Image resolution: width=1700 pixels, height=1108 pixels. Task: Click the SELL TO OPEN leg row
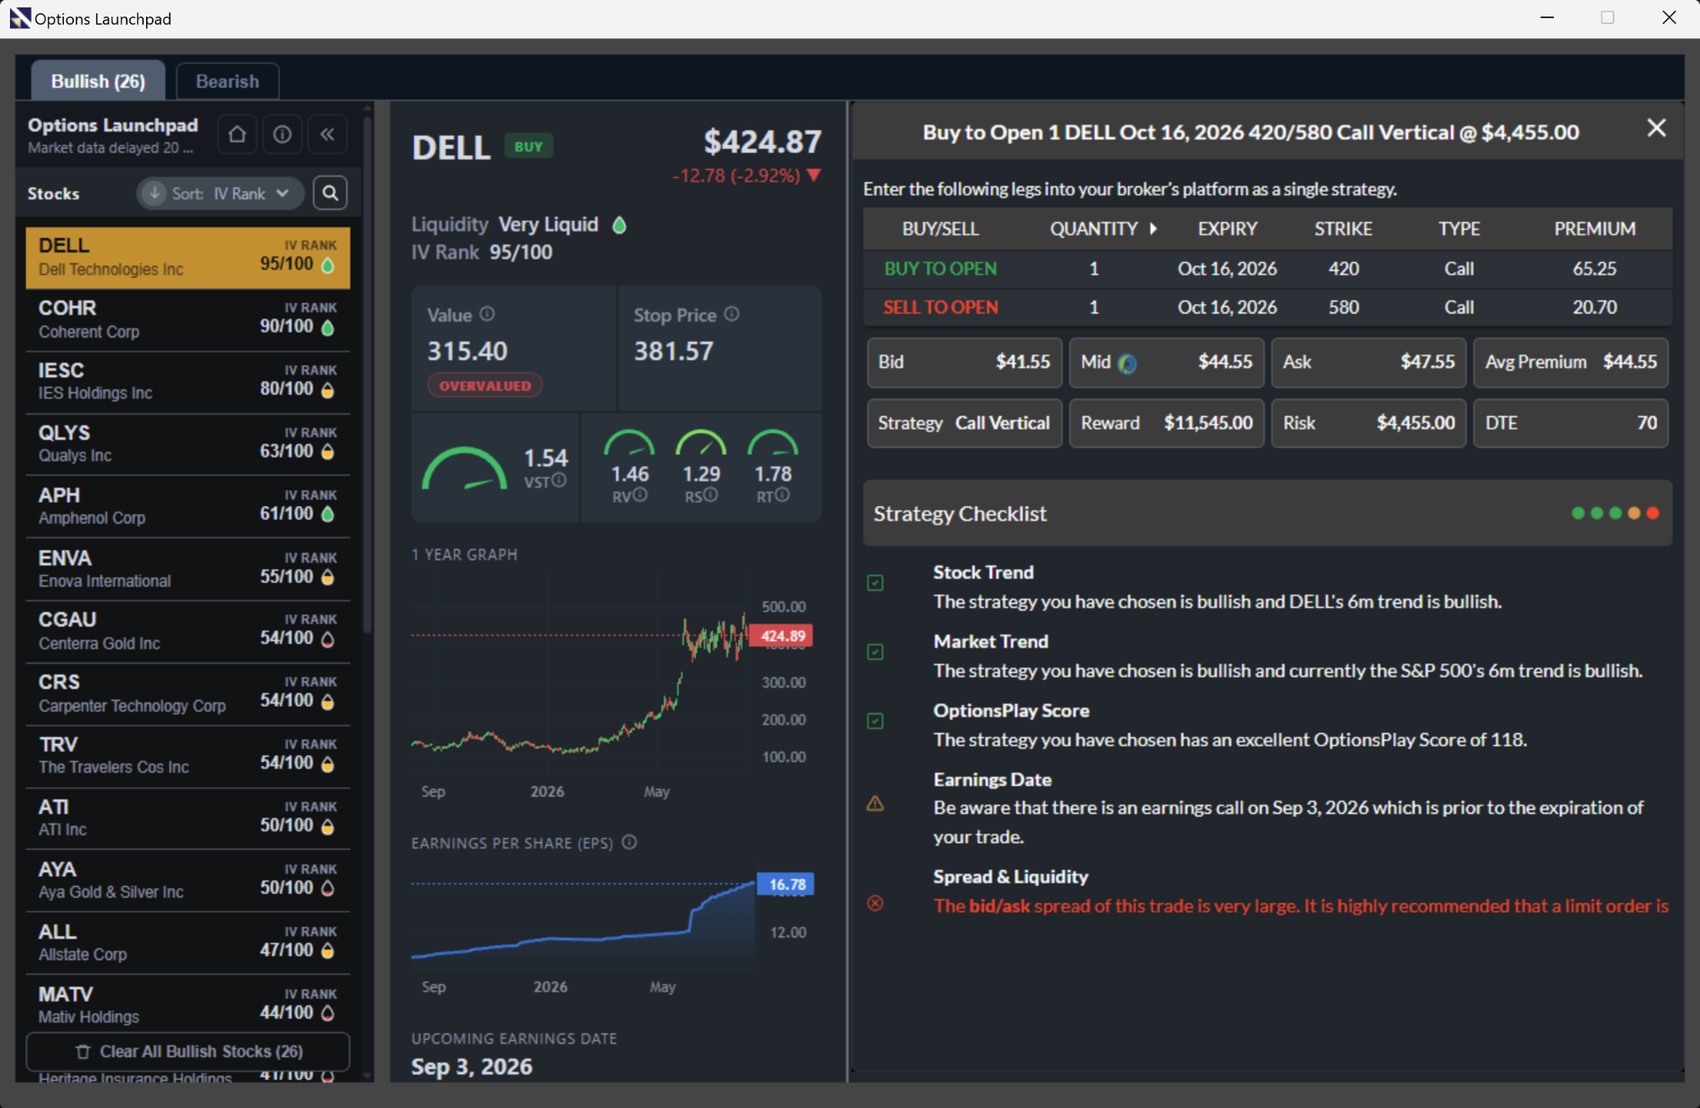point(1267,307)
